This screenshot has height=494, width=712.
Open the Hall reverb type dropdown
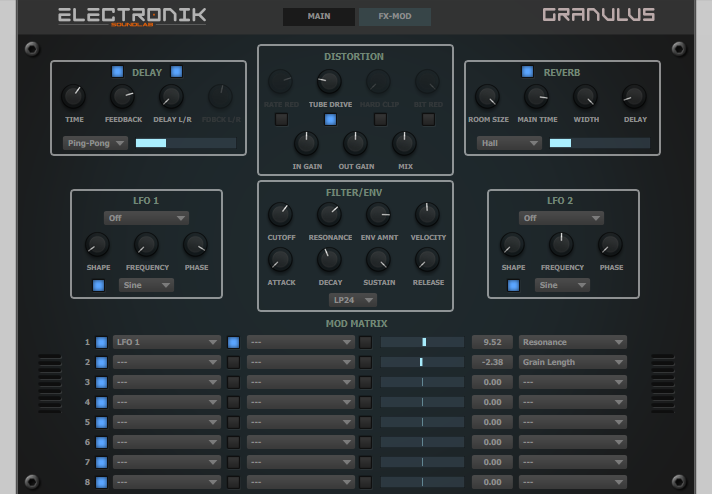[509, 143]
